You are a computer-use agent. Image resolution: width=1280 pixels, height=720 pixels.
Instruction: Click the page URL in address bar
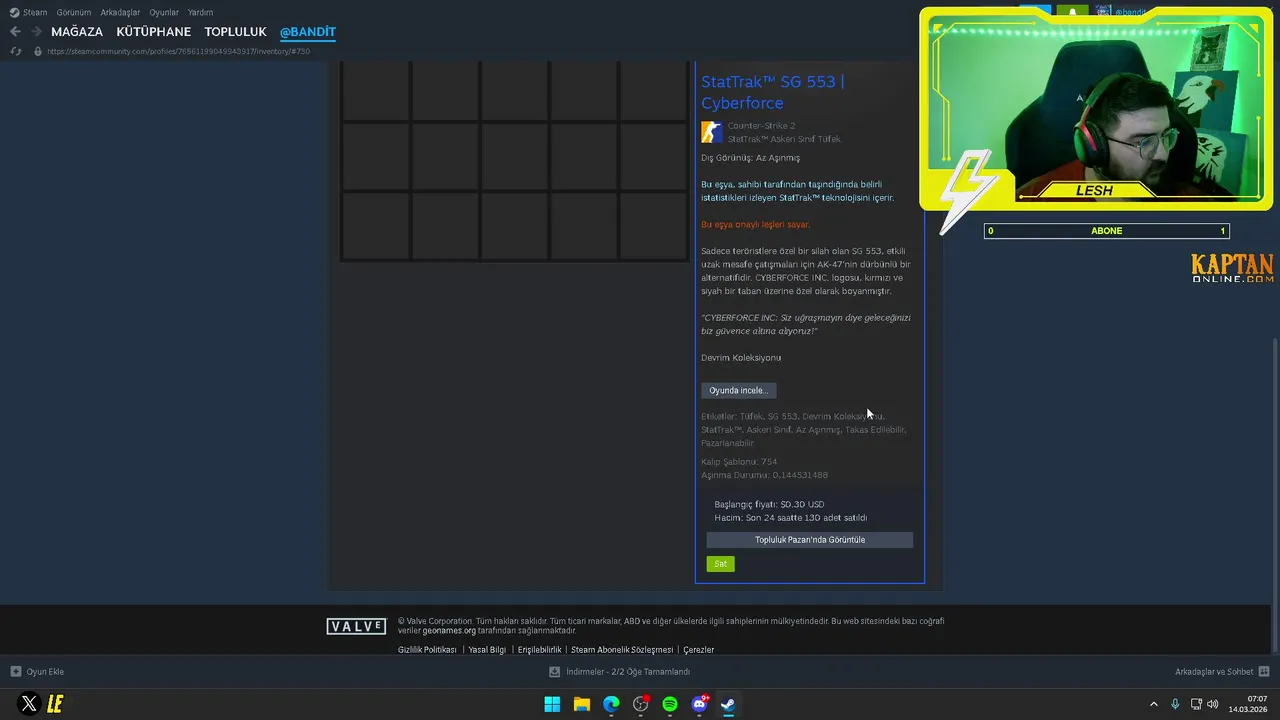tap(178, 51)
